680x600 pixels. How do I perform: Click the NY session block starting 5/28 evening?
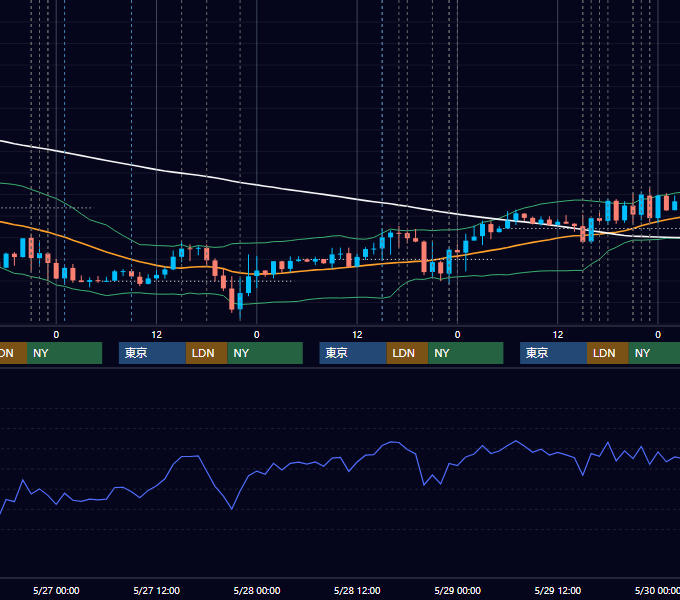click(x=466, y=353)
